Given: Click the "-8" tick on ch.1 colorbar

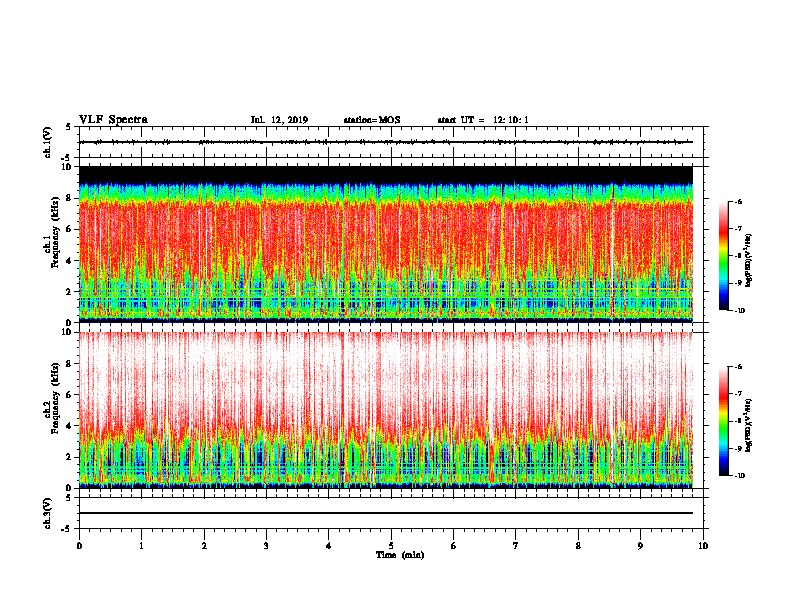Looking at the screenshot, I should pyautogui.click(x=738, y=256).
